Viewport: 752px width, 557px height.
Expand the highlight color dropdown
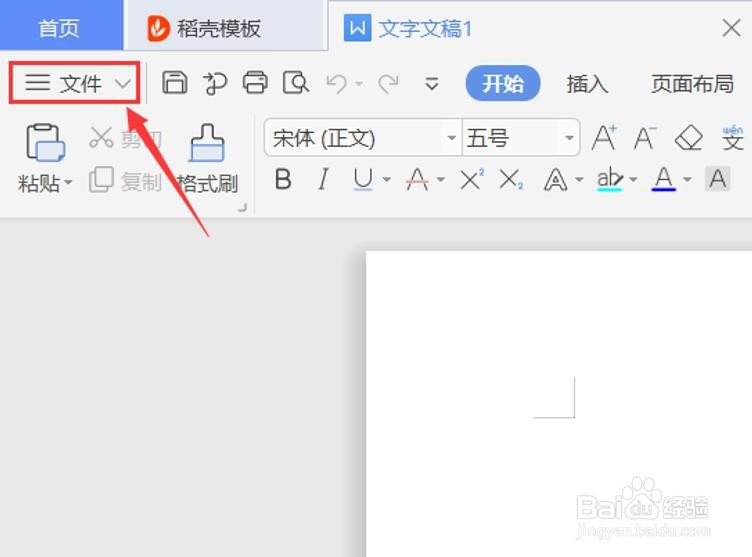(x=633, y=180)
